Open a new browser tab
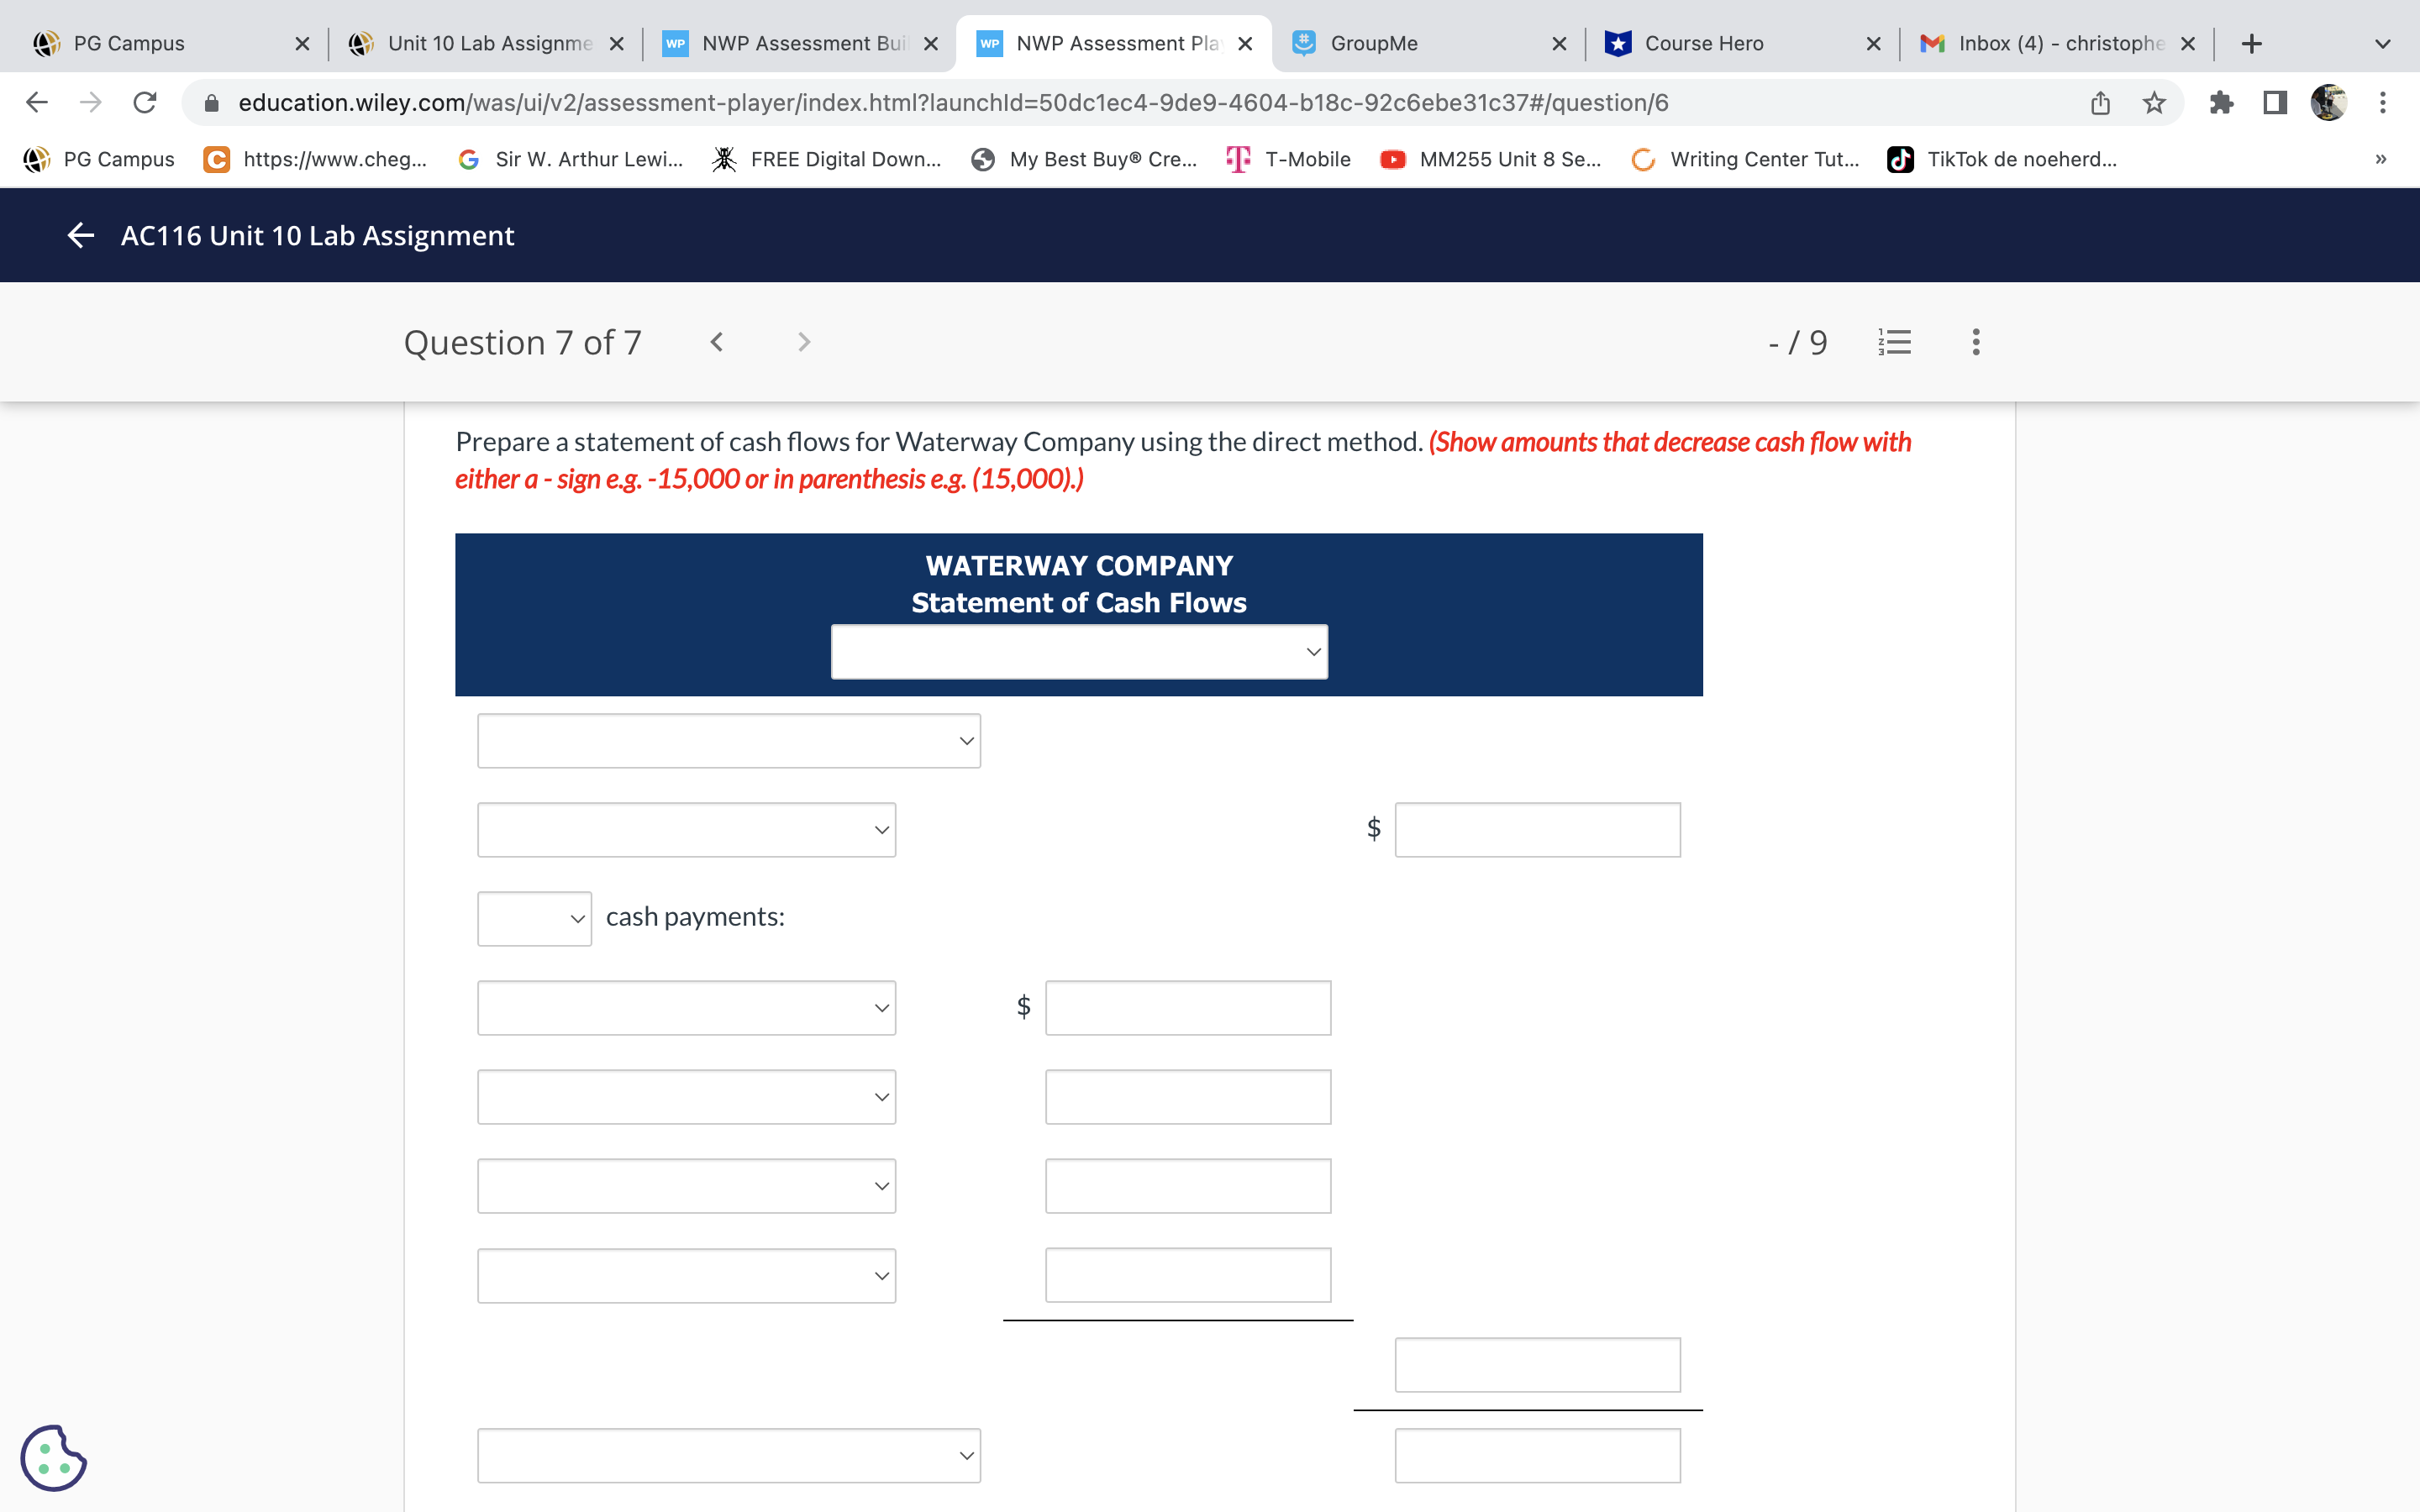 [2251, 44]
